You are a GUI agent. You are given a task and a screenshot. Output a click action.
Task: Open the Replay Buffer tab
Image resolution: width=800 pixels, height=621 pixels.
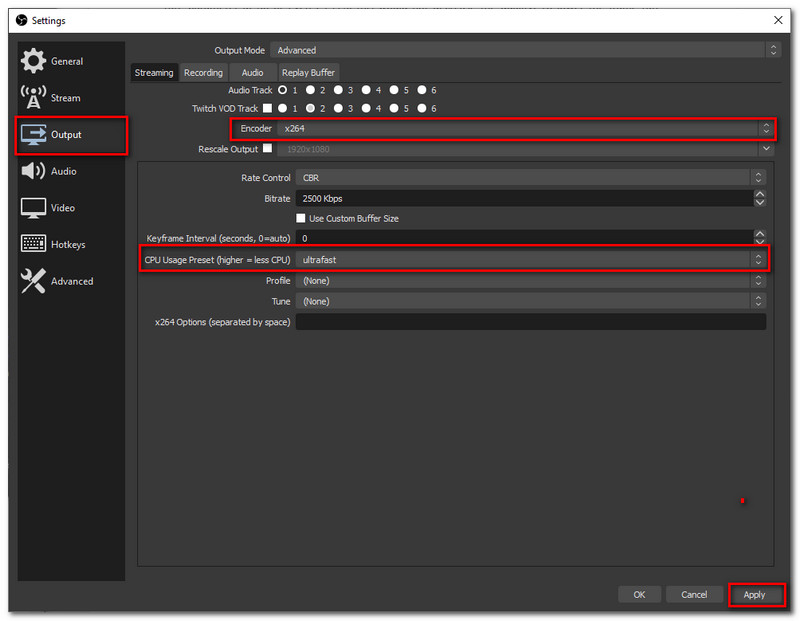point(308,72)
